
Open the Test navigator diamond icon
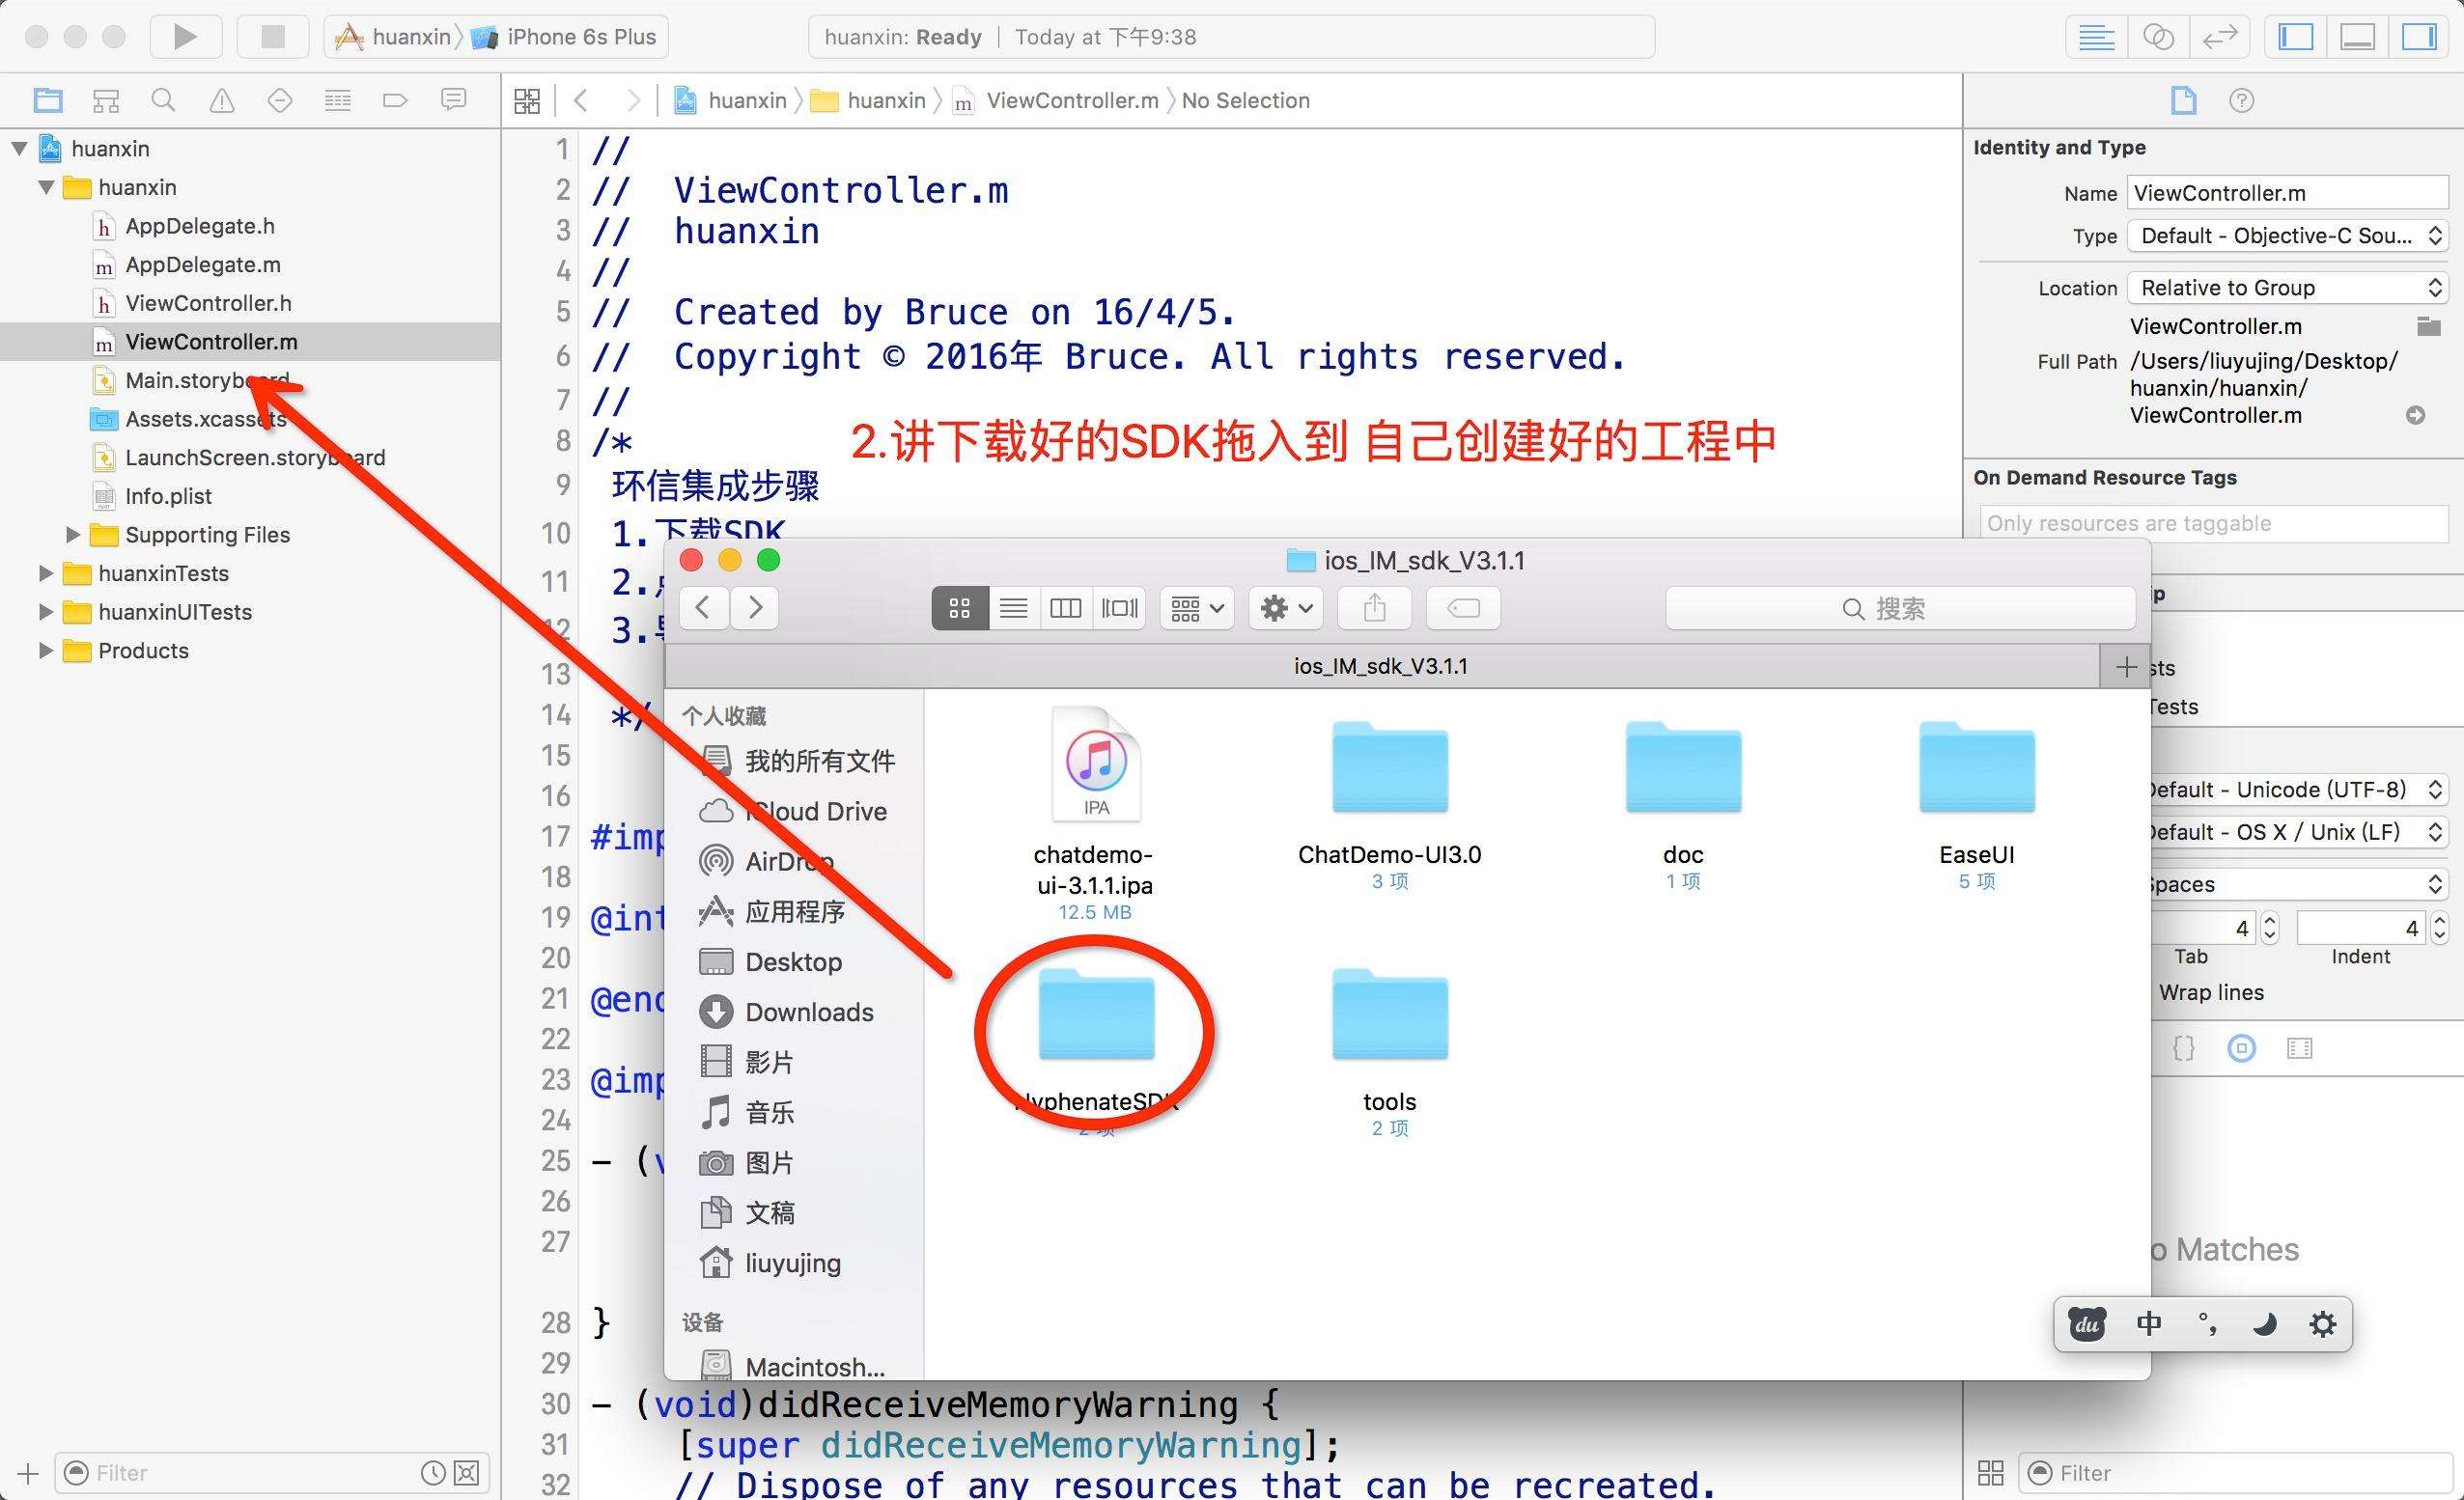pyautogui.click(x=280, y=100)
